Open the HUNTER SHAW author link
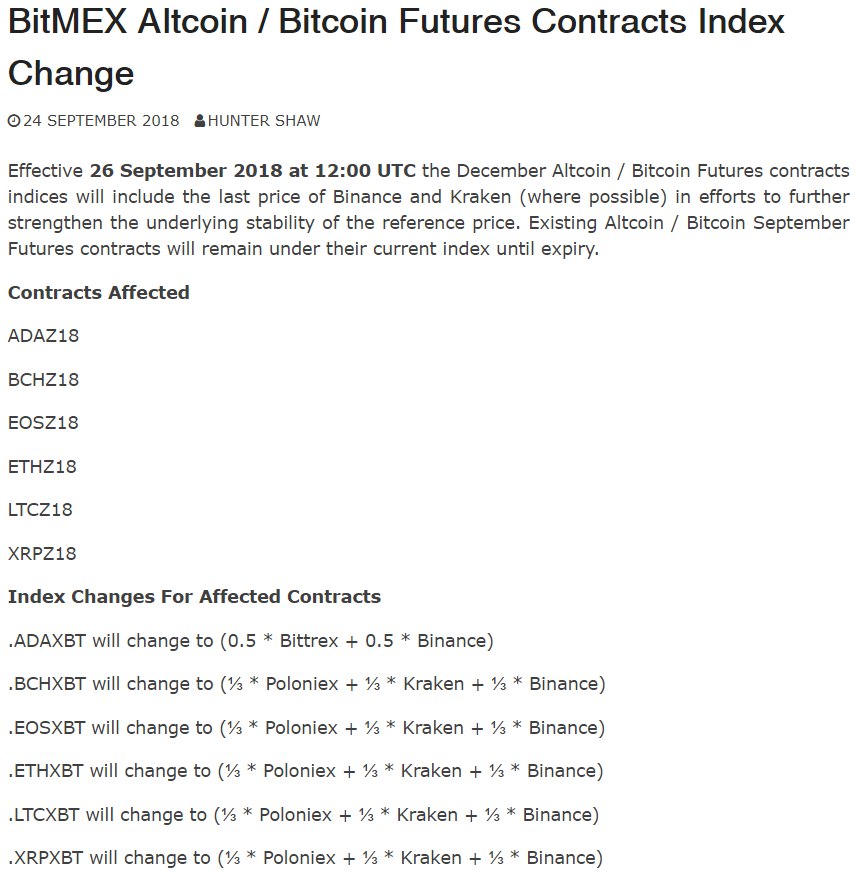 (264, 121)
